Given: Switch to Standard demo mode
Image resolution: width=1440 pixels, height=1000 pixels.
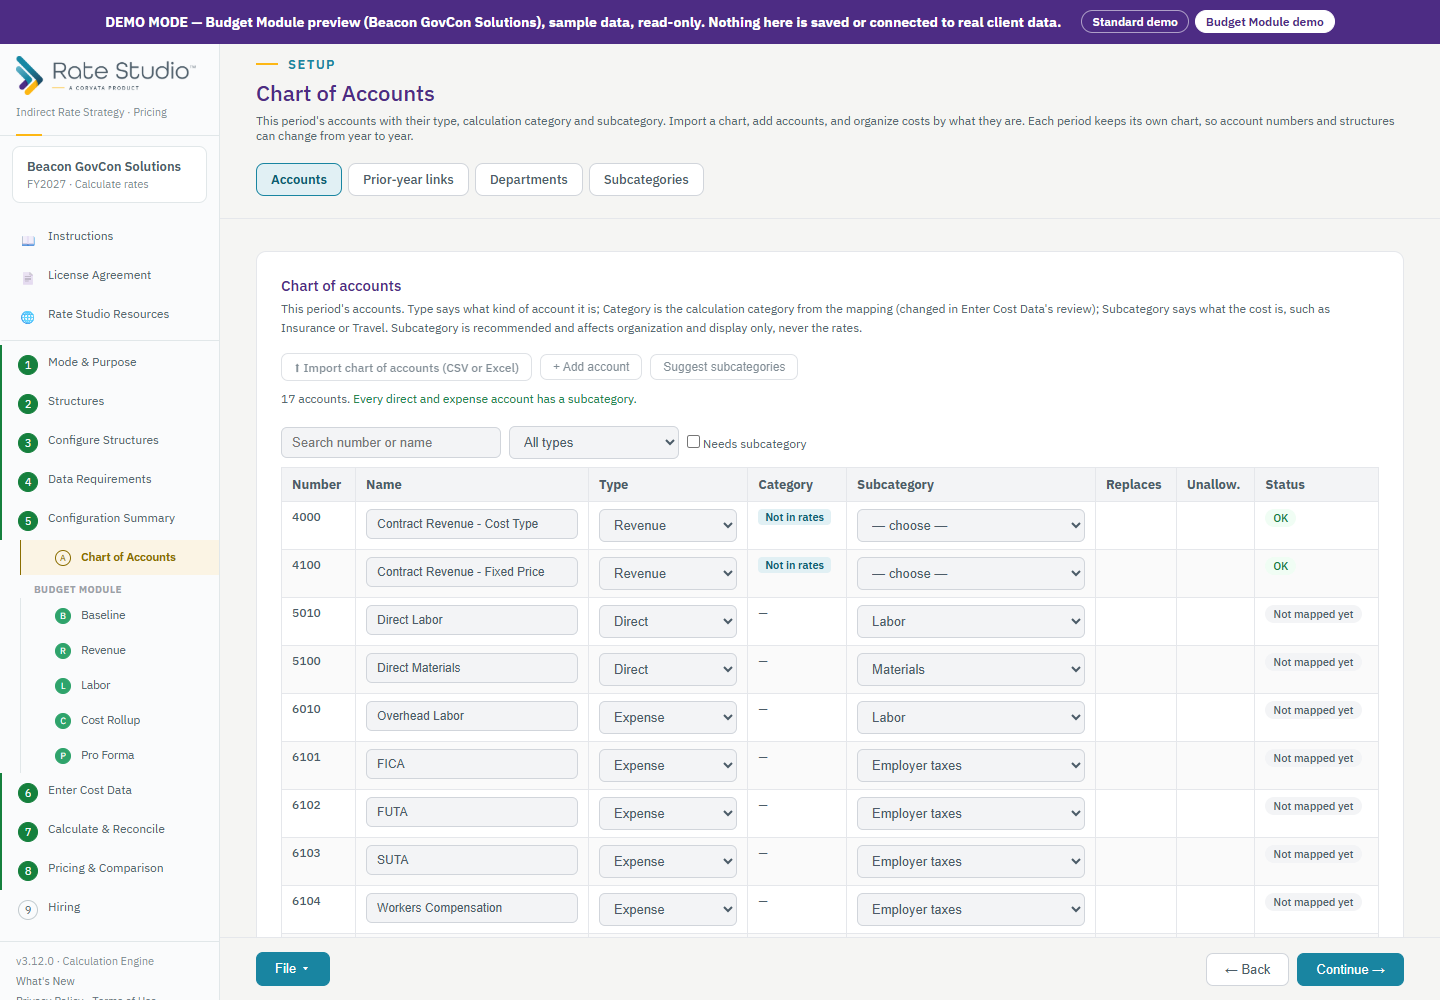Looking at the screenshot, I should (x=1135, y=22).
